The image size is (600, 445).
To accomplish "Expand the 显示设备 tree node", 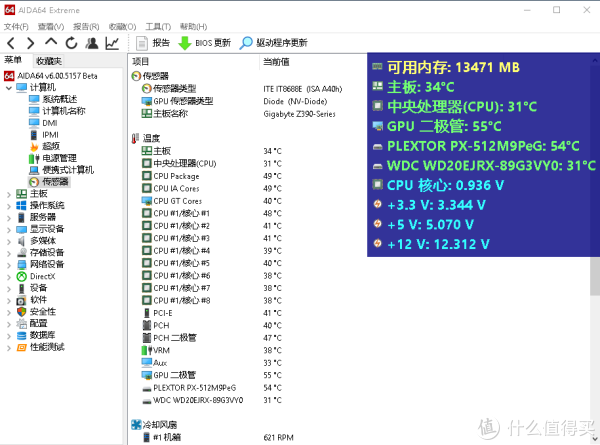I will tap(9, 230).
